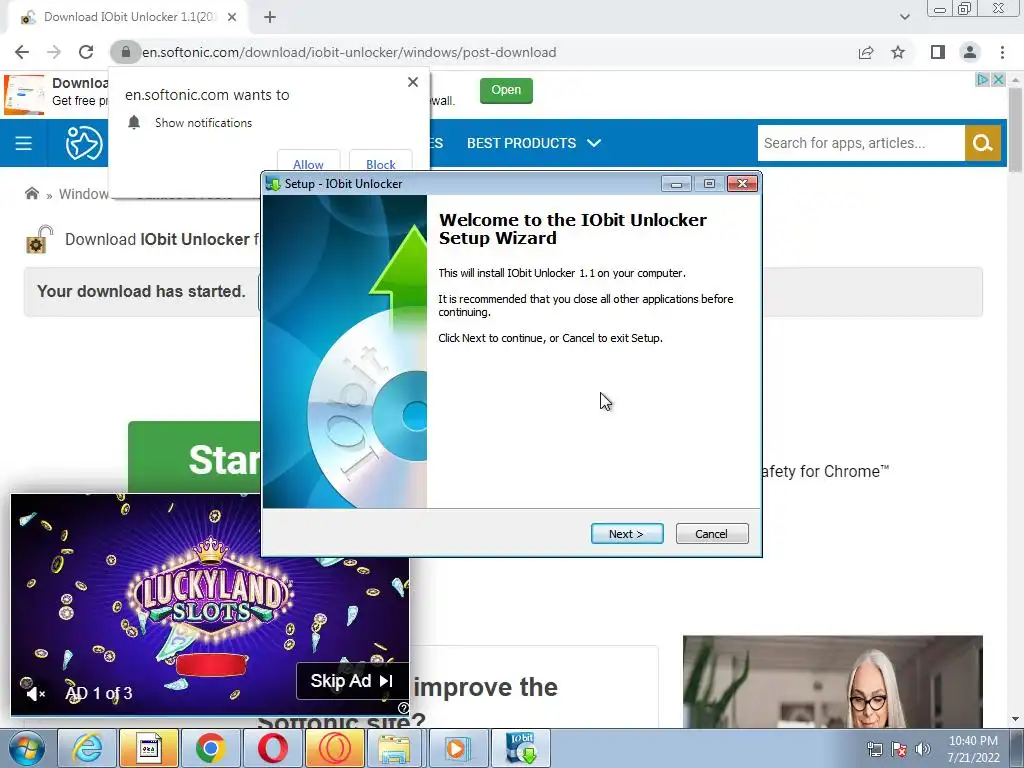
Task: Select the Download IObit Unlocker tab
Action: pos(128,17)
